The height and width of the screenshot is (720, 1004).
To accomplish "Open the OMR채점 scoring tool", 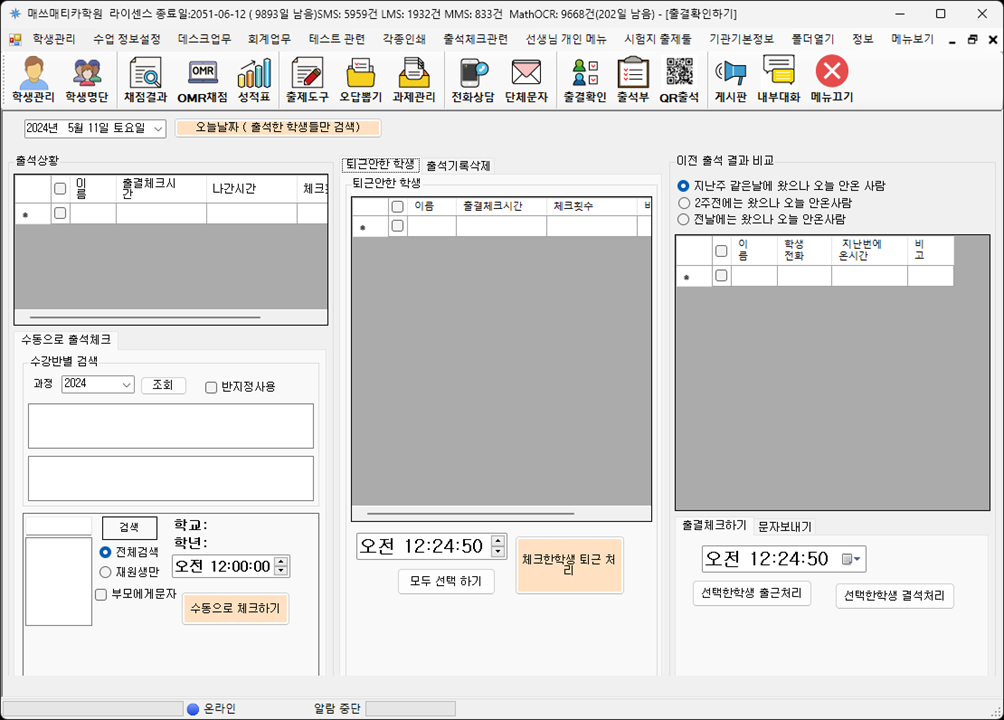I will pyautogui.click(x=202, y=80).
